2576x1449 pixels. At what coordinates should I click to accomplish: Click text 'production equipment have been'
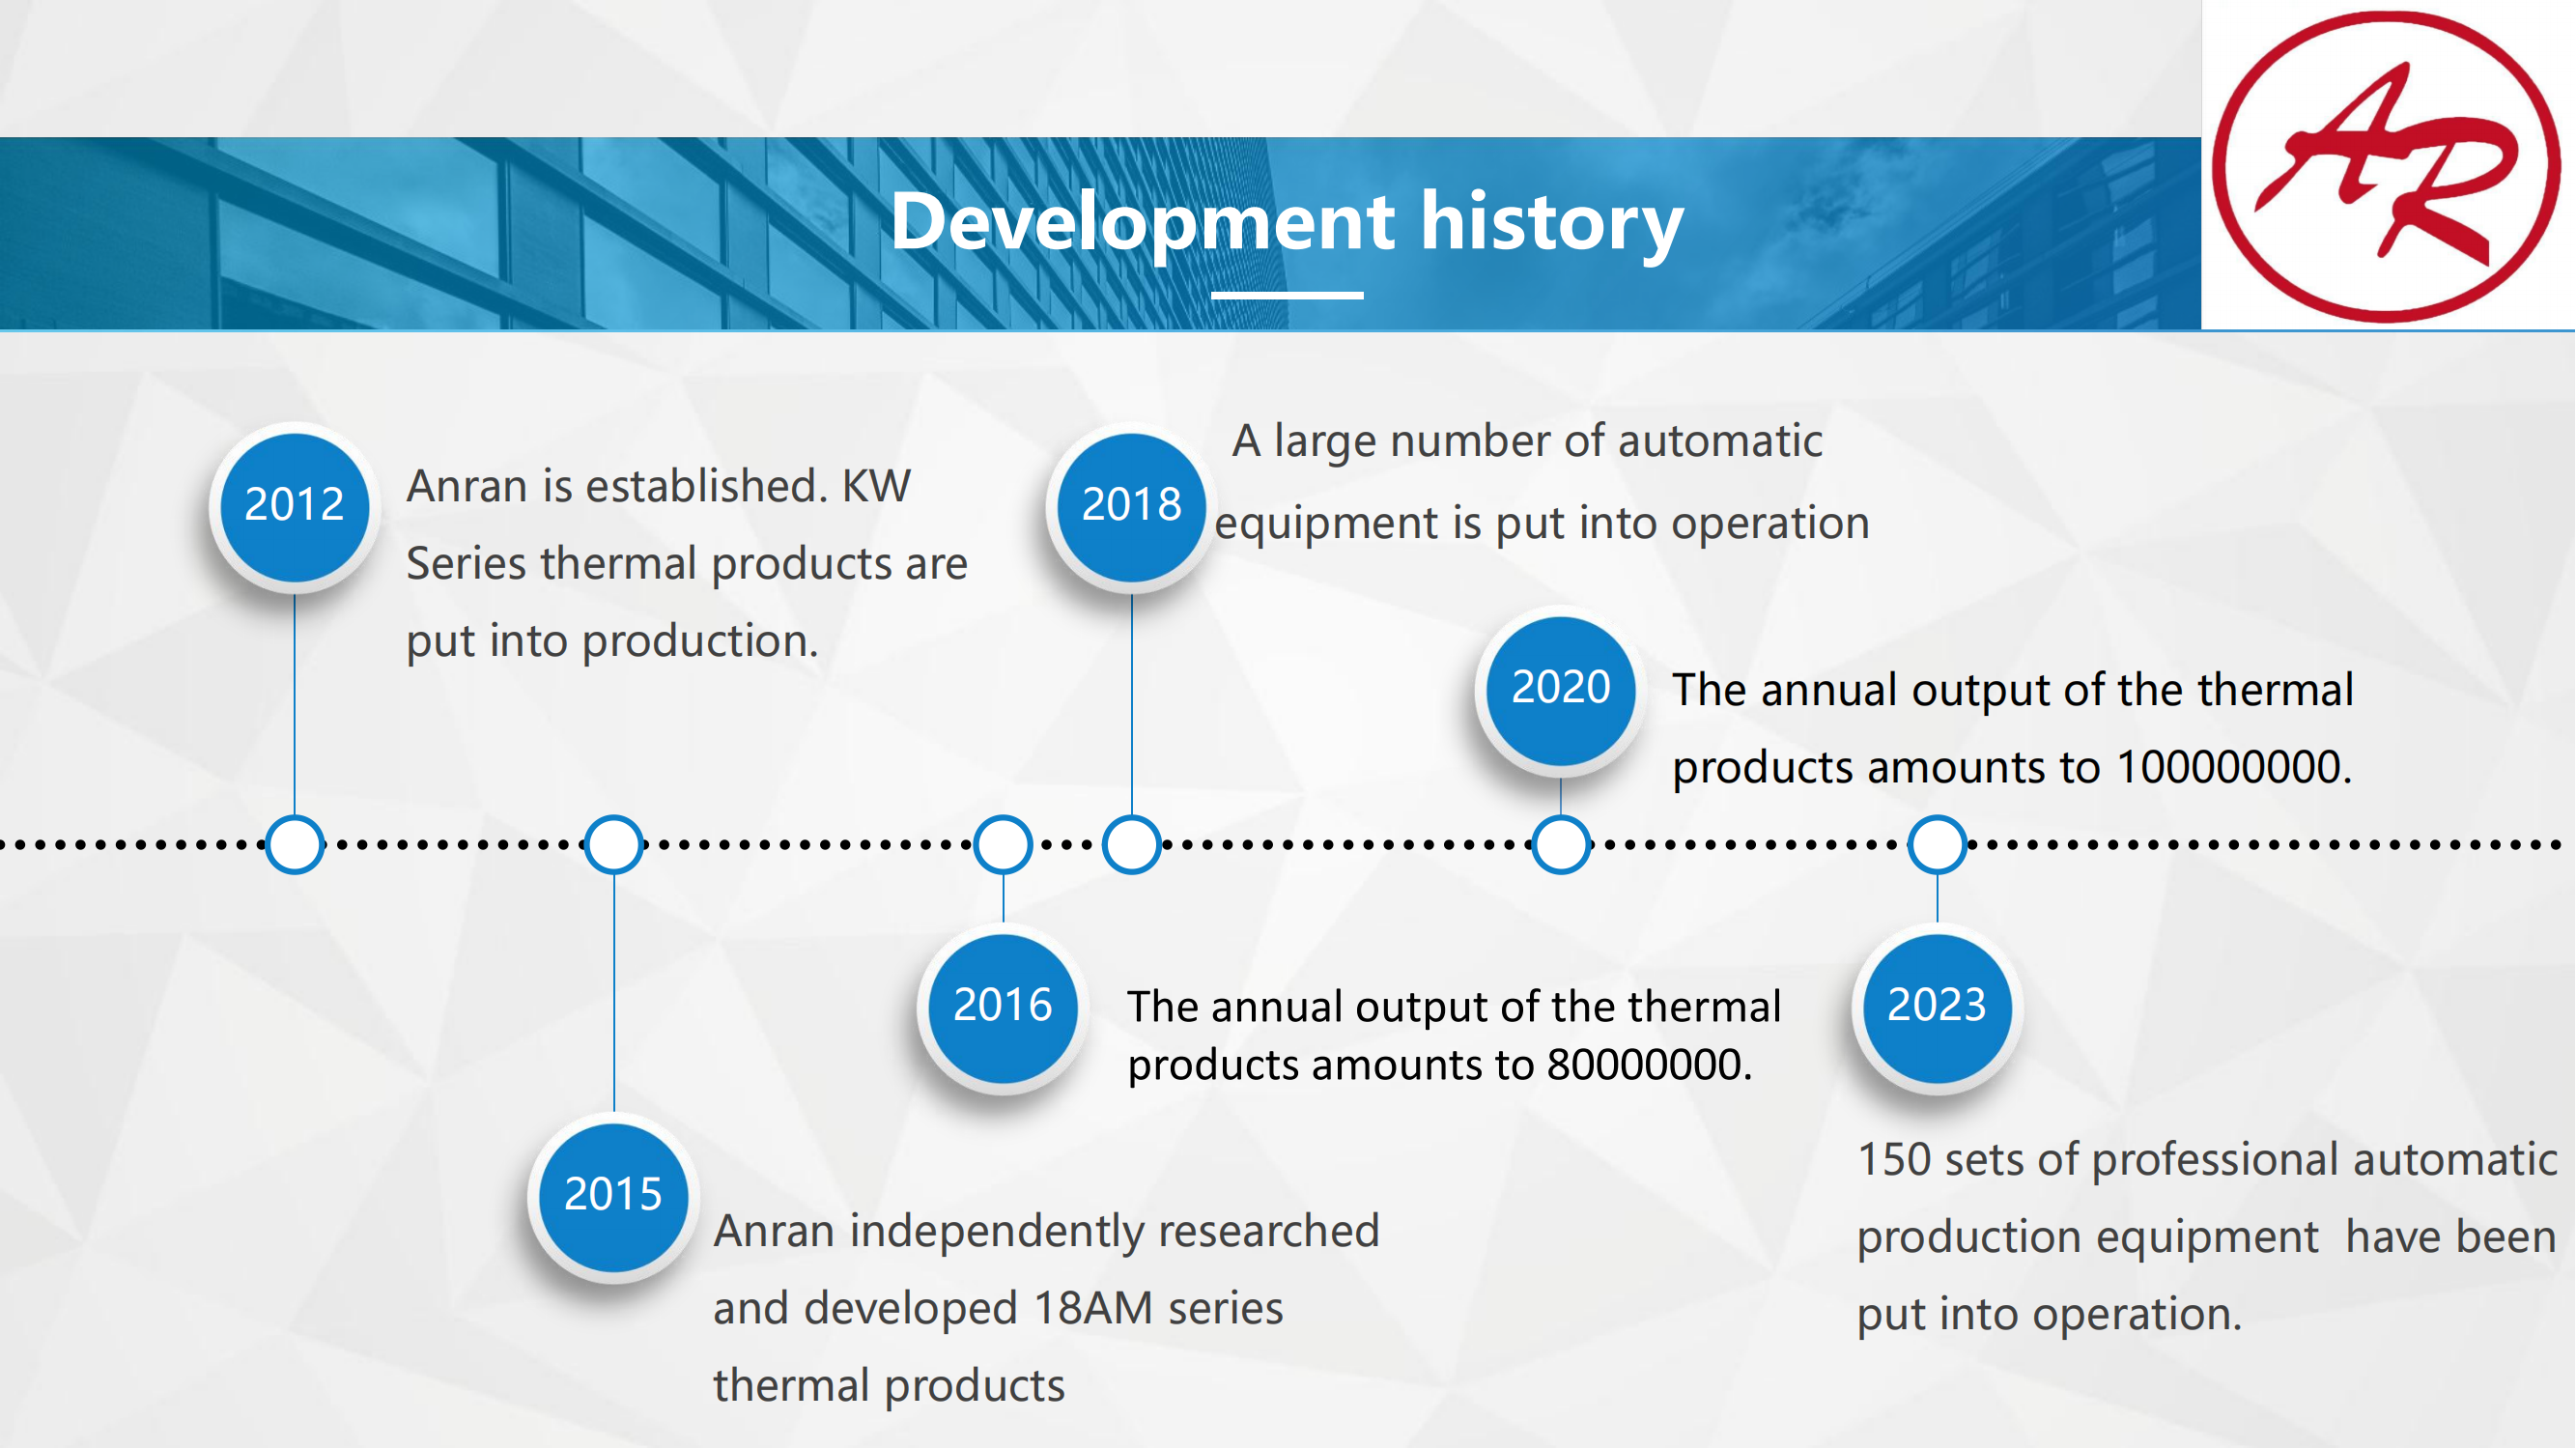(2207, 1239)
